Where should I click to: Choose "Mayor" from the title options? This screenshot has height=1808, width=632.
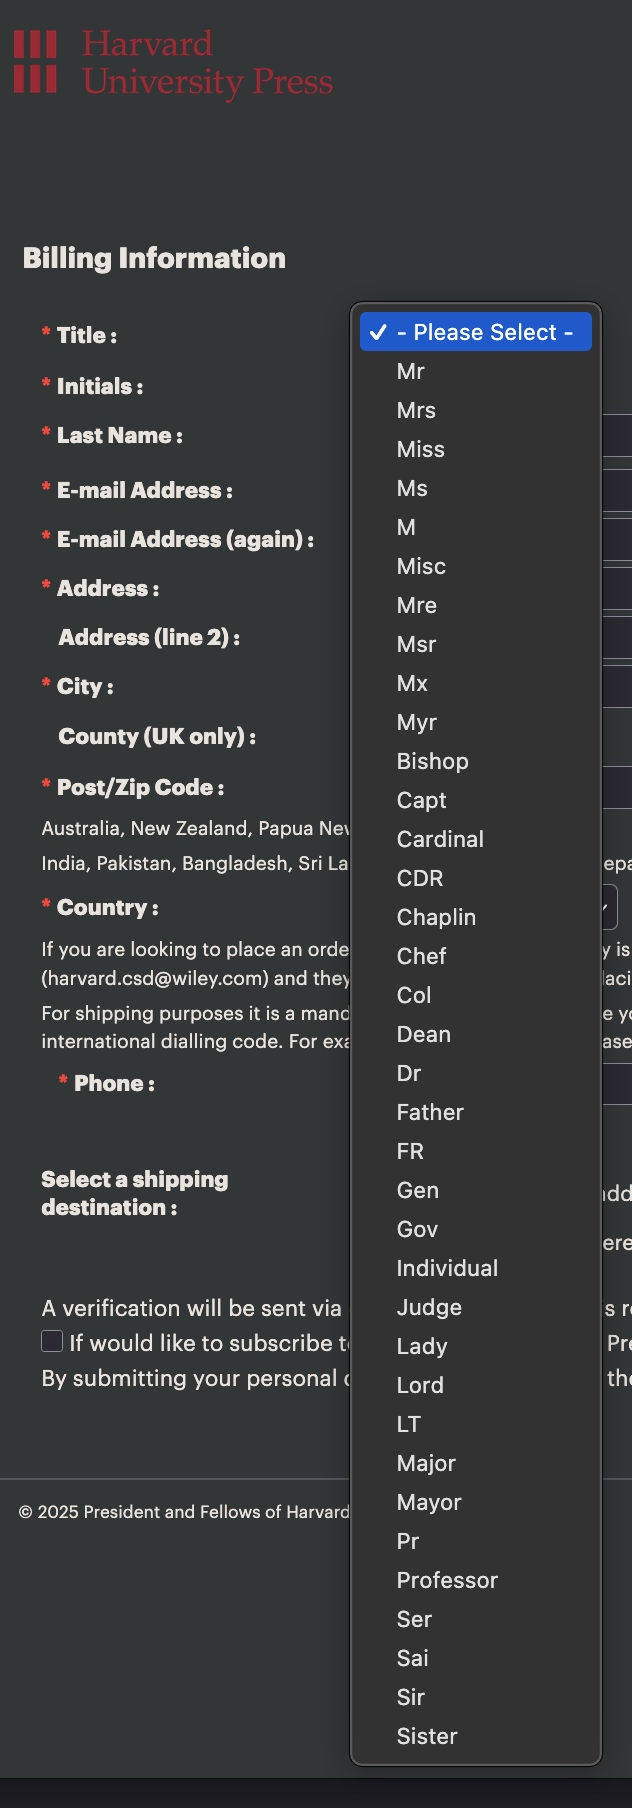coord(429,1502)
